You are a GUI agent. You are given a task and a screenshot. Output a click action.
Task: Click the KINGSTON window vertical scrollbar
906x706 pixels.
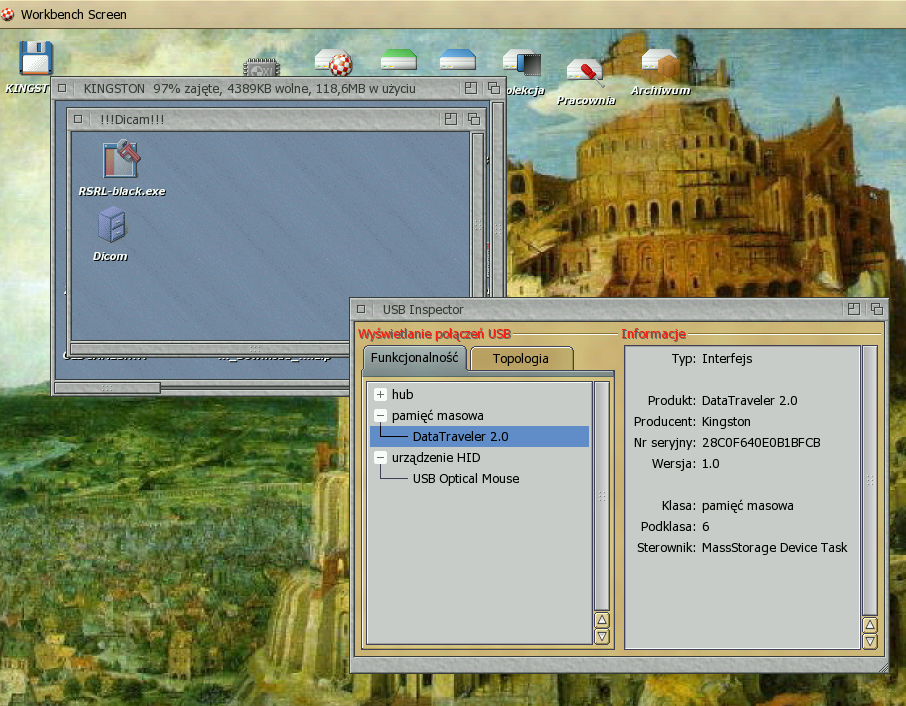pos(497,228)
